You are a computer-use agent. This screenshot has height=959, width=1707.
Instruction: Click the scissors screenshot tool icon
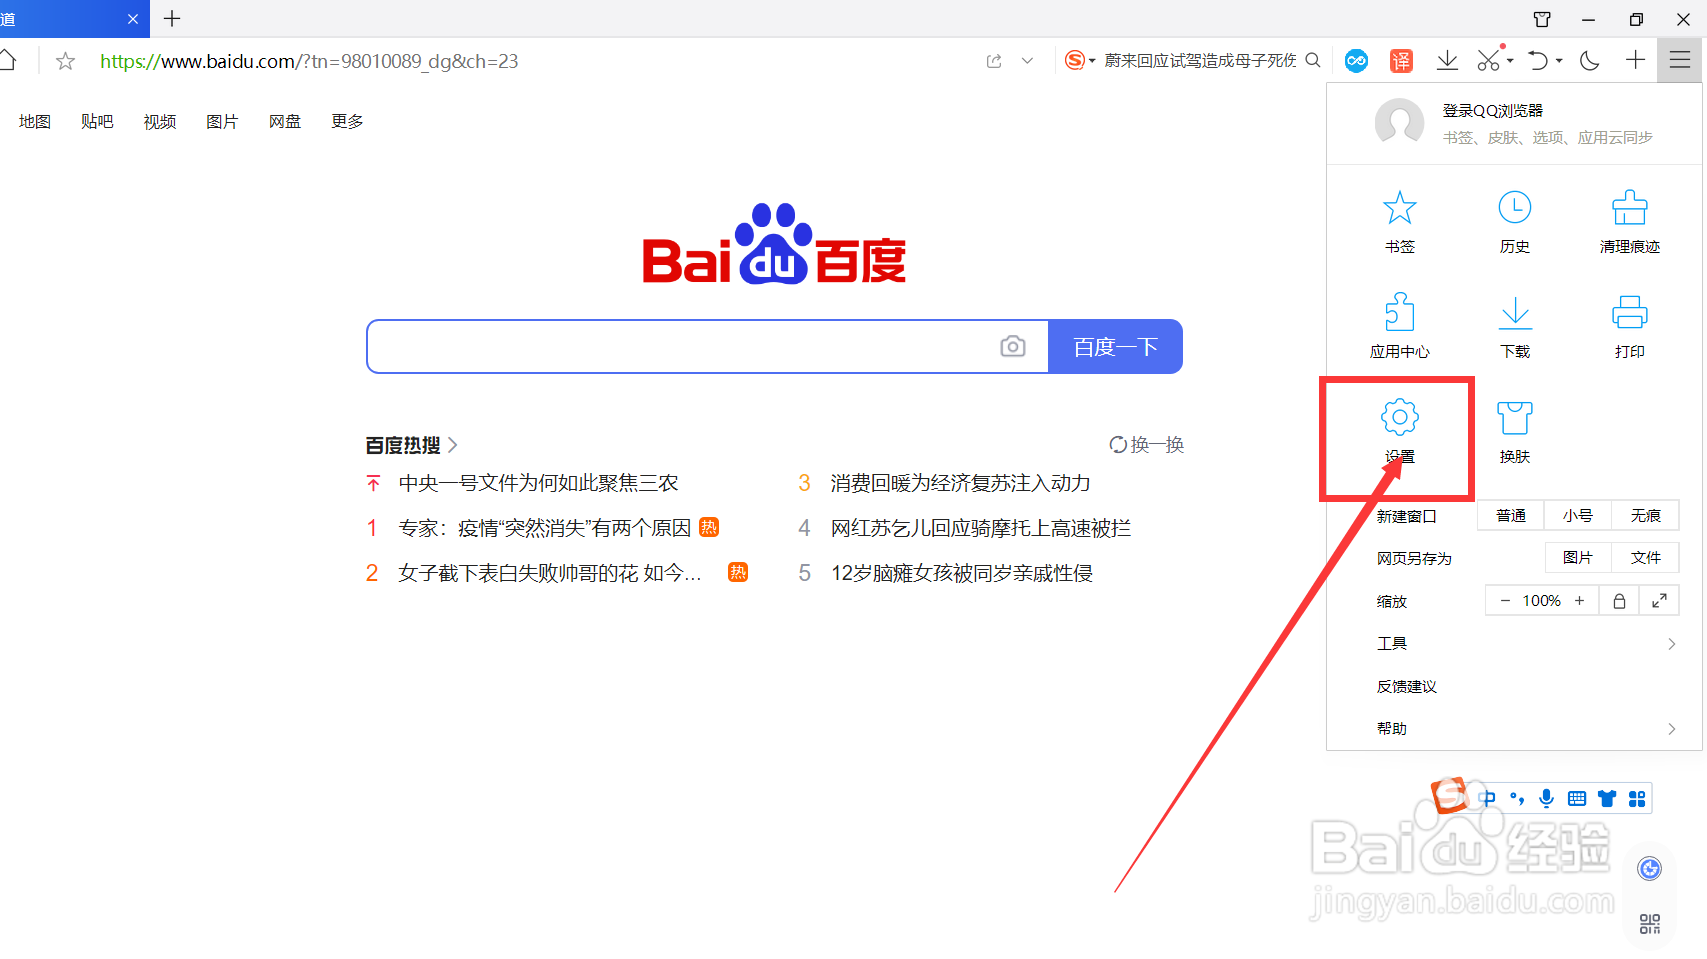click(x=1488, y=61)
